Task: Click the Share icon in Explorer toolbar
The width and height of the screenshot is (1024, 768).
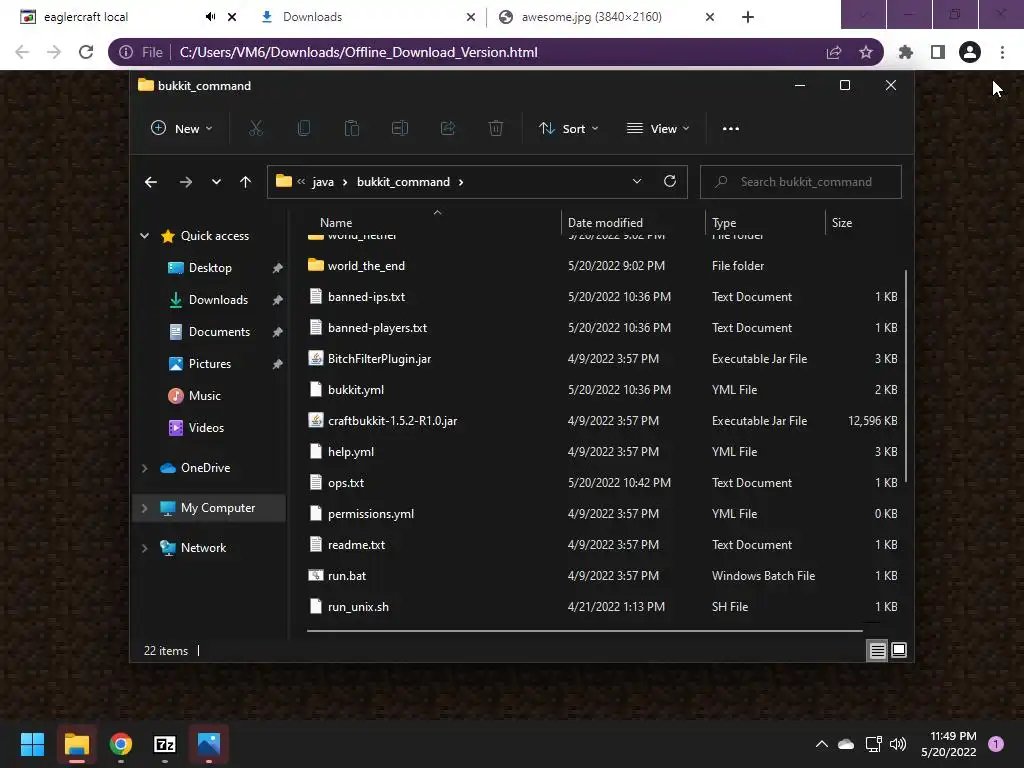Action: coord(448,129)
